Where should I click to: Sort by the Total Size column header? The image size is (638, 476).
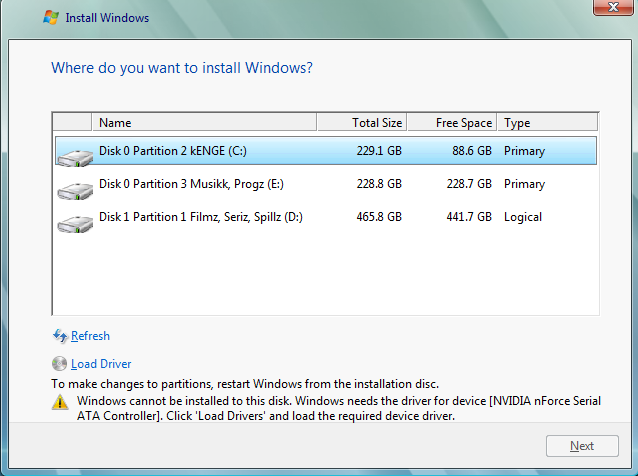tap(362, 122)
